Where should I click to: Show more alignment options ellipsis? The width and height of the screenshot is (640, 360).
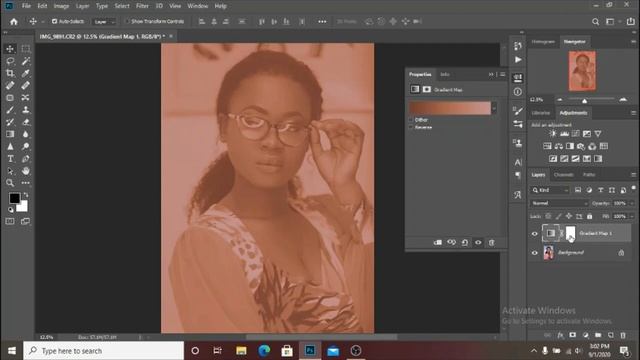point(322,22)
